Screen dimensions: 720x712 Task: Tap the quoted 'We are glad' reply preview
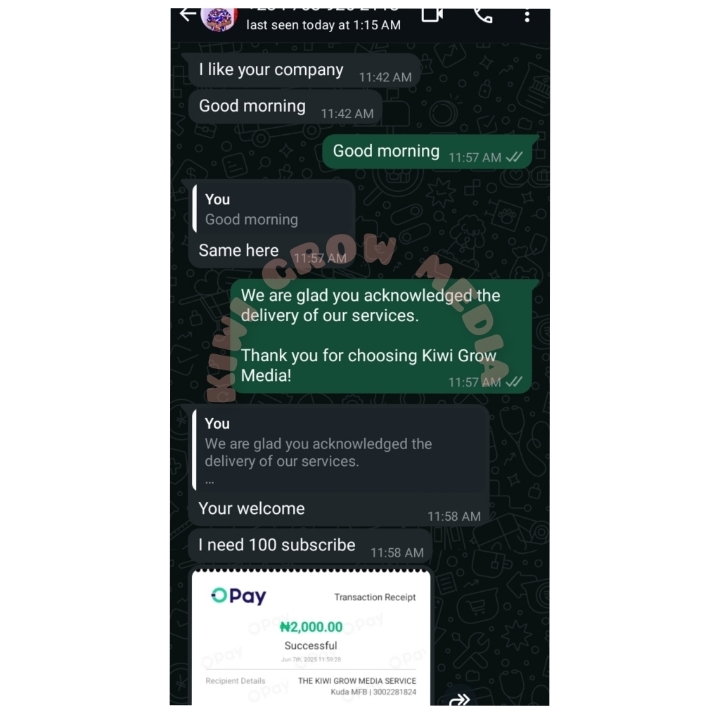coord(339,451)
